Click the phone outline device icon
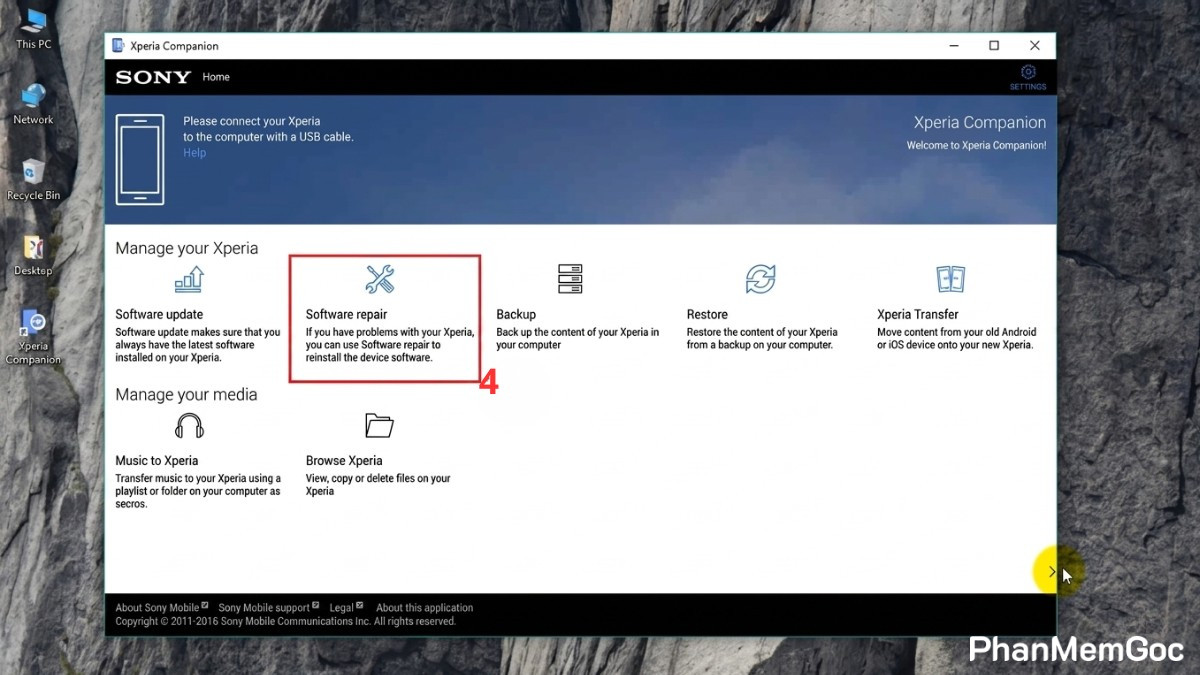 pyautogui.click(x=140, y=159)
